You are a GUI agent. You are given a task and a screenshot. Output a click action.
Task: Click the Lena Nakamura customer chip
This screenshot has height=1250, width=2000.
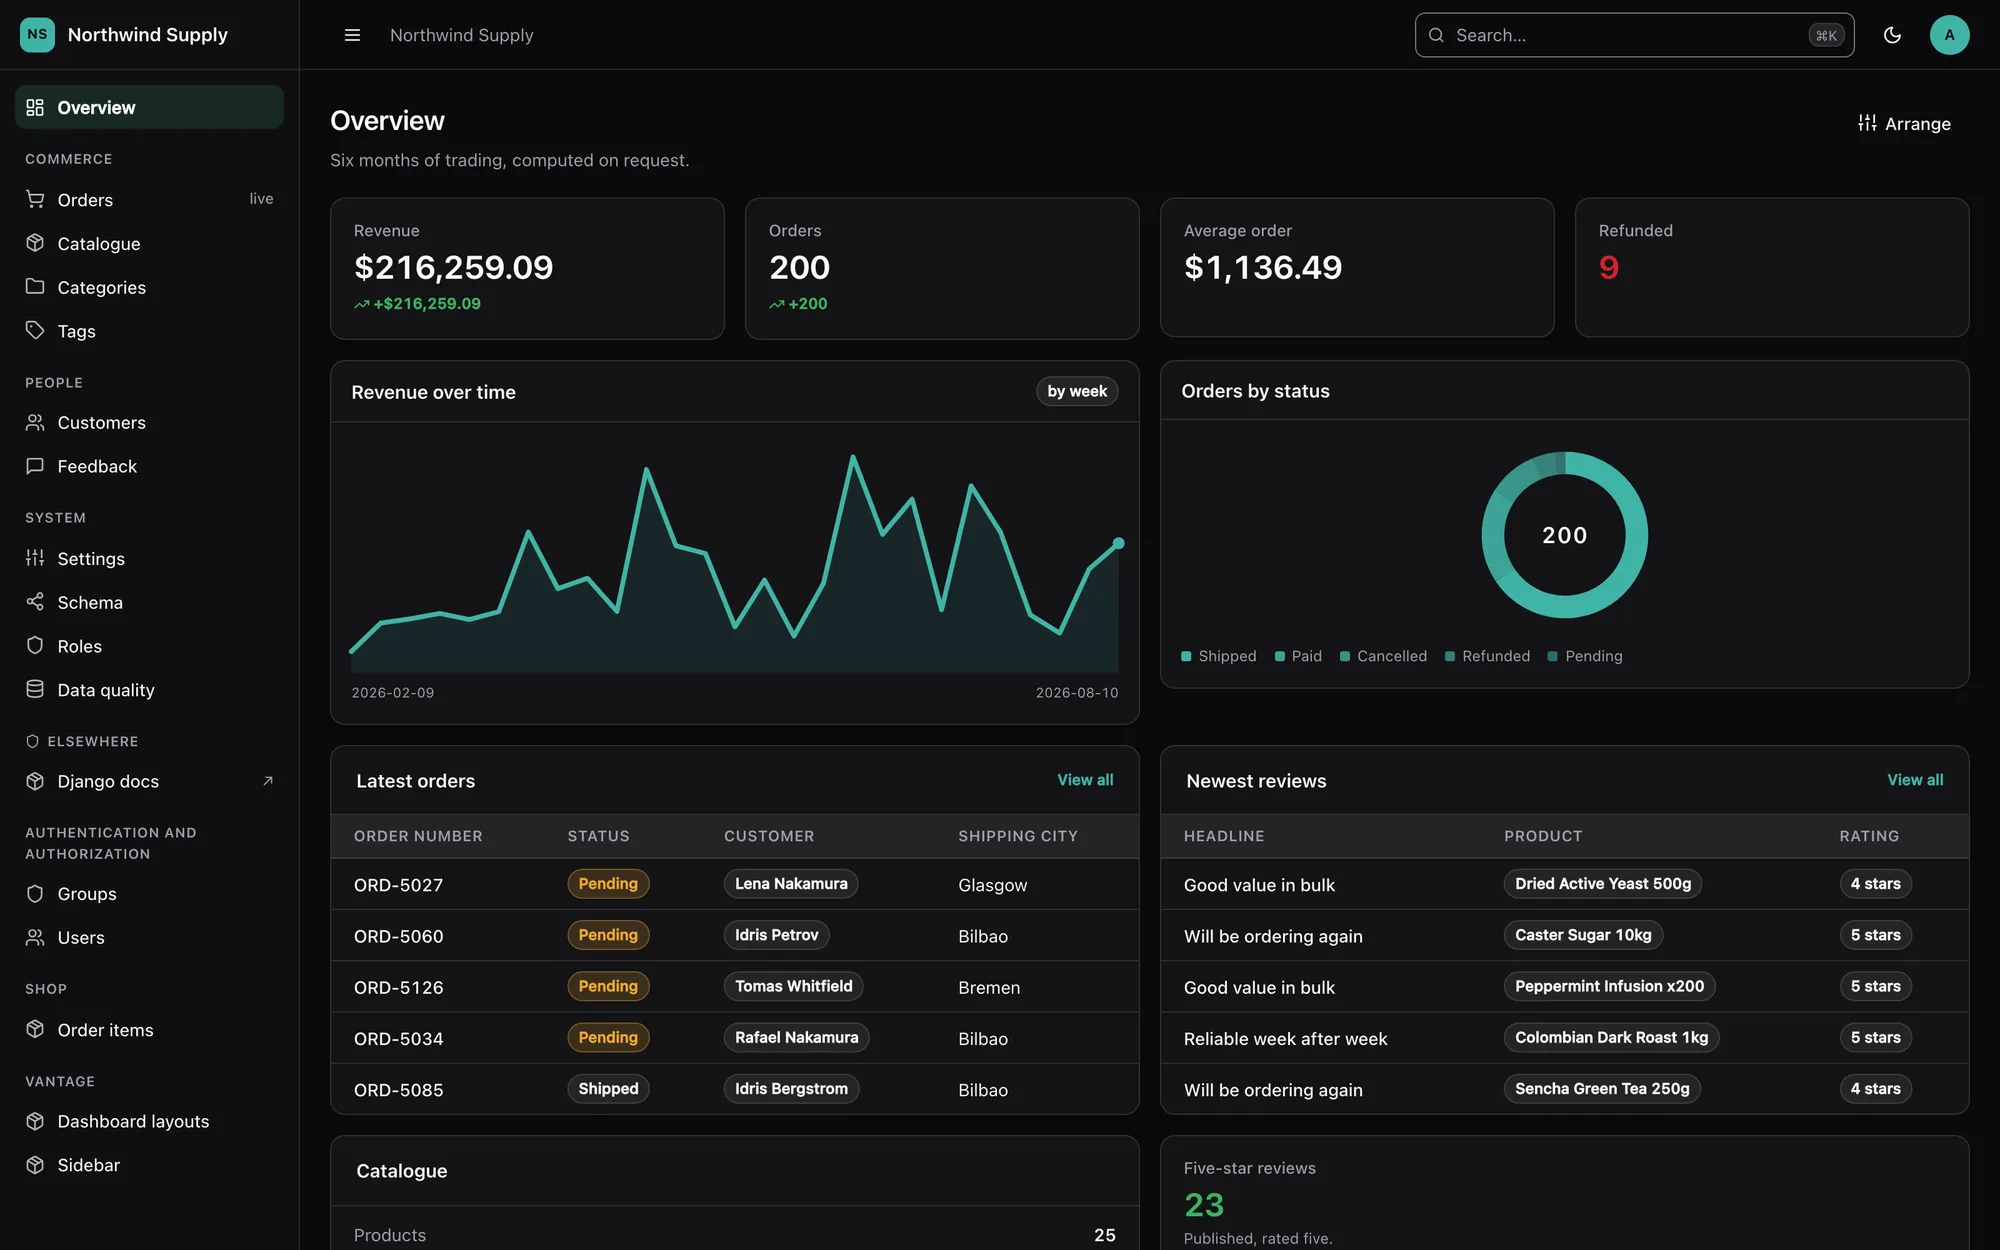[x=791, y=884]
